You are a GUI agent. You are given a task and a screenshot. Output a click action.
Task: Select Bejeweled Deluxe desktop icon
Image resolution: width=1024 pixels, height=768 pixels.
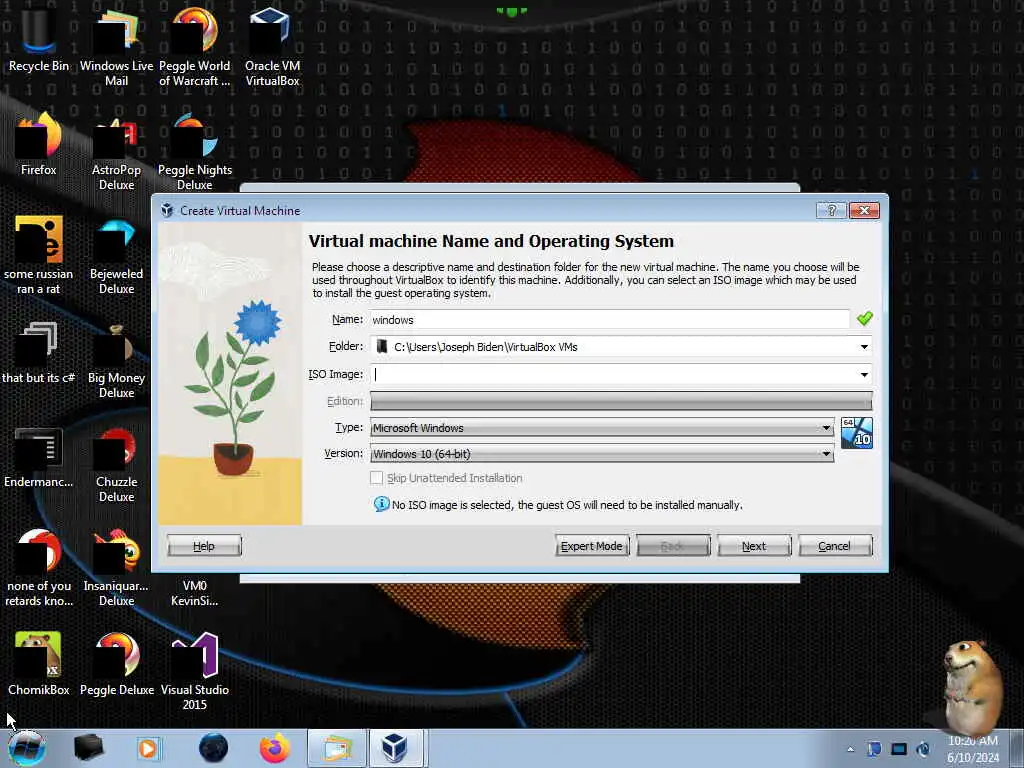(116, 255)
